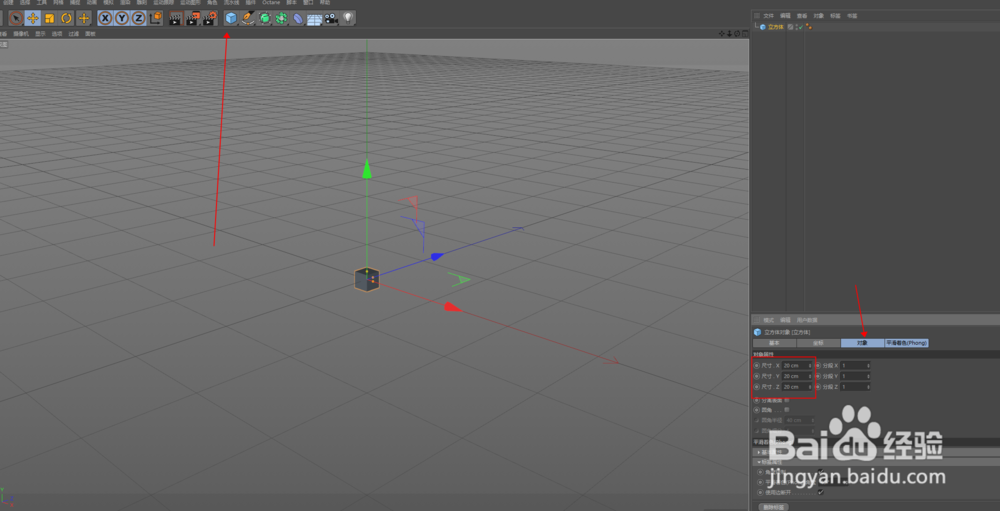Open the viewport 摄像机 menu

[21, 34]
